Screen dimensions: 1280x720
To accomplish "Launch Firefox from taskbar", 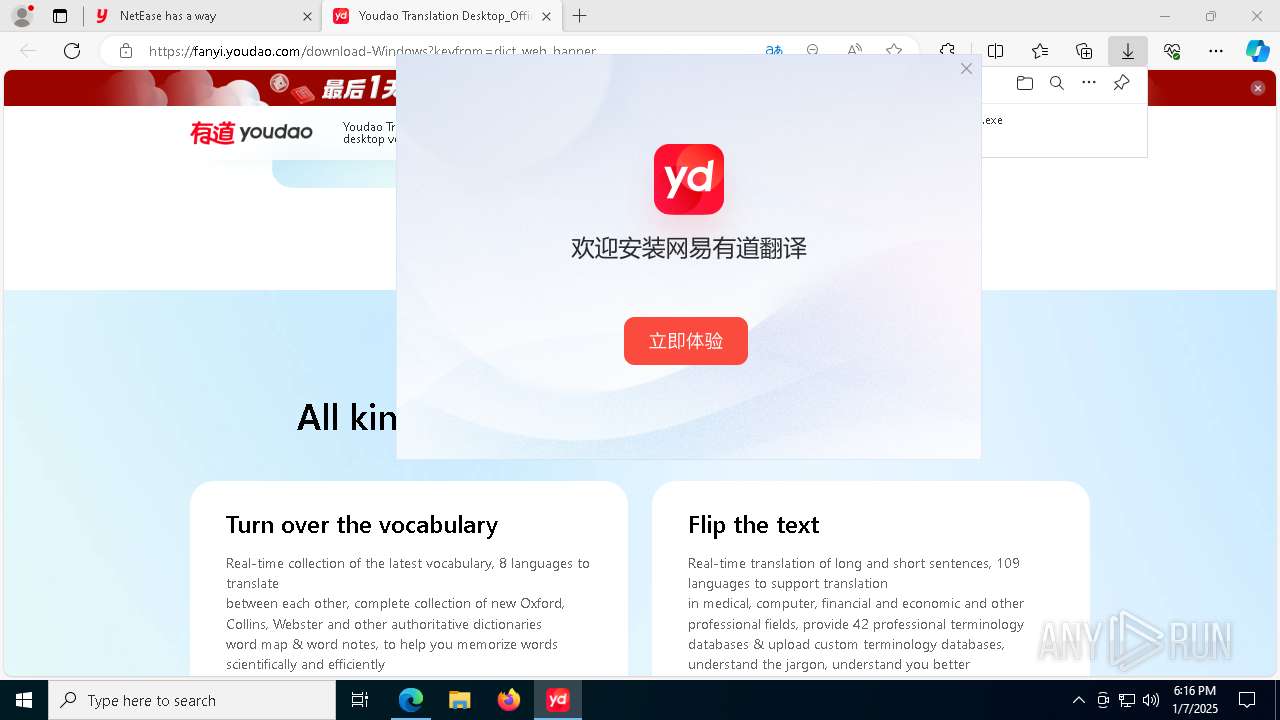I will [x=508, y=700].
